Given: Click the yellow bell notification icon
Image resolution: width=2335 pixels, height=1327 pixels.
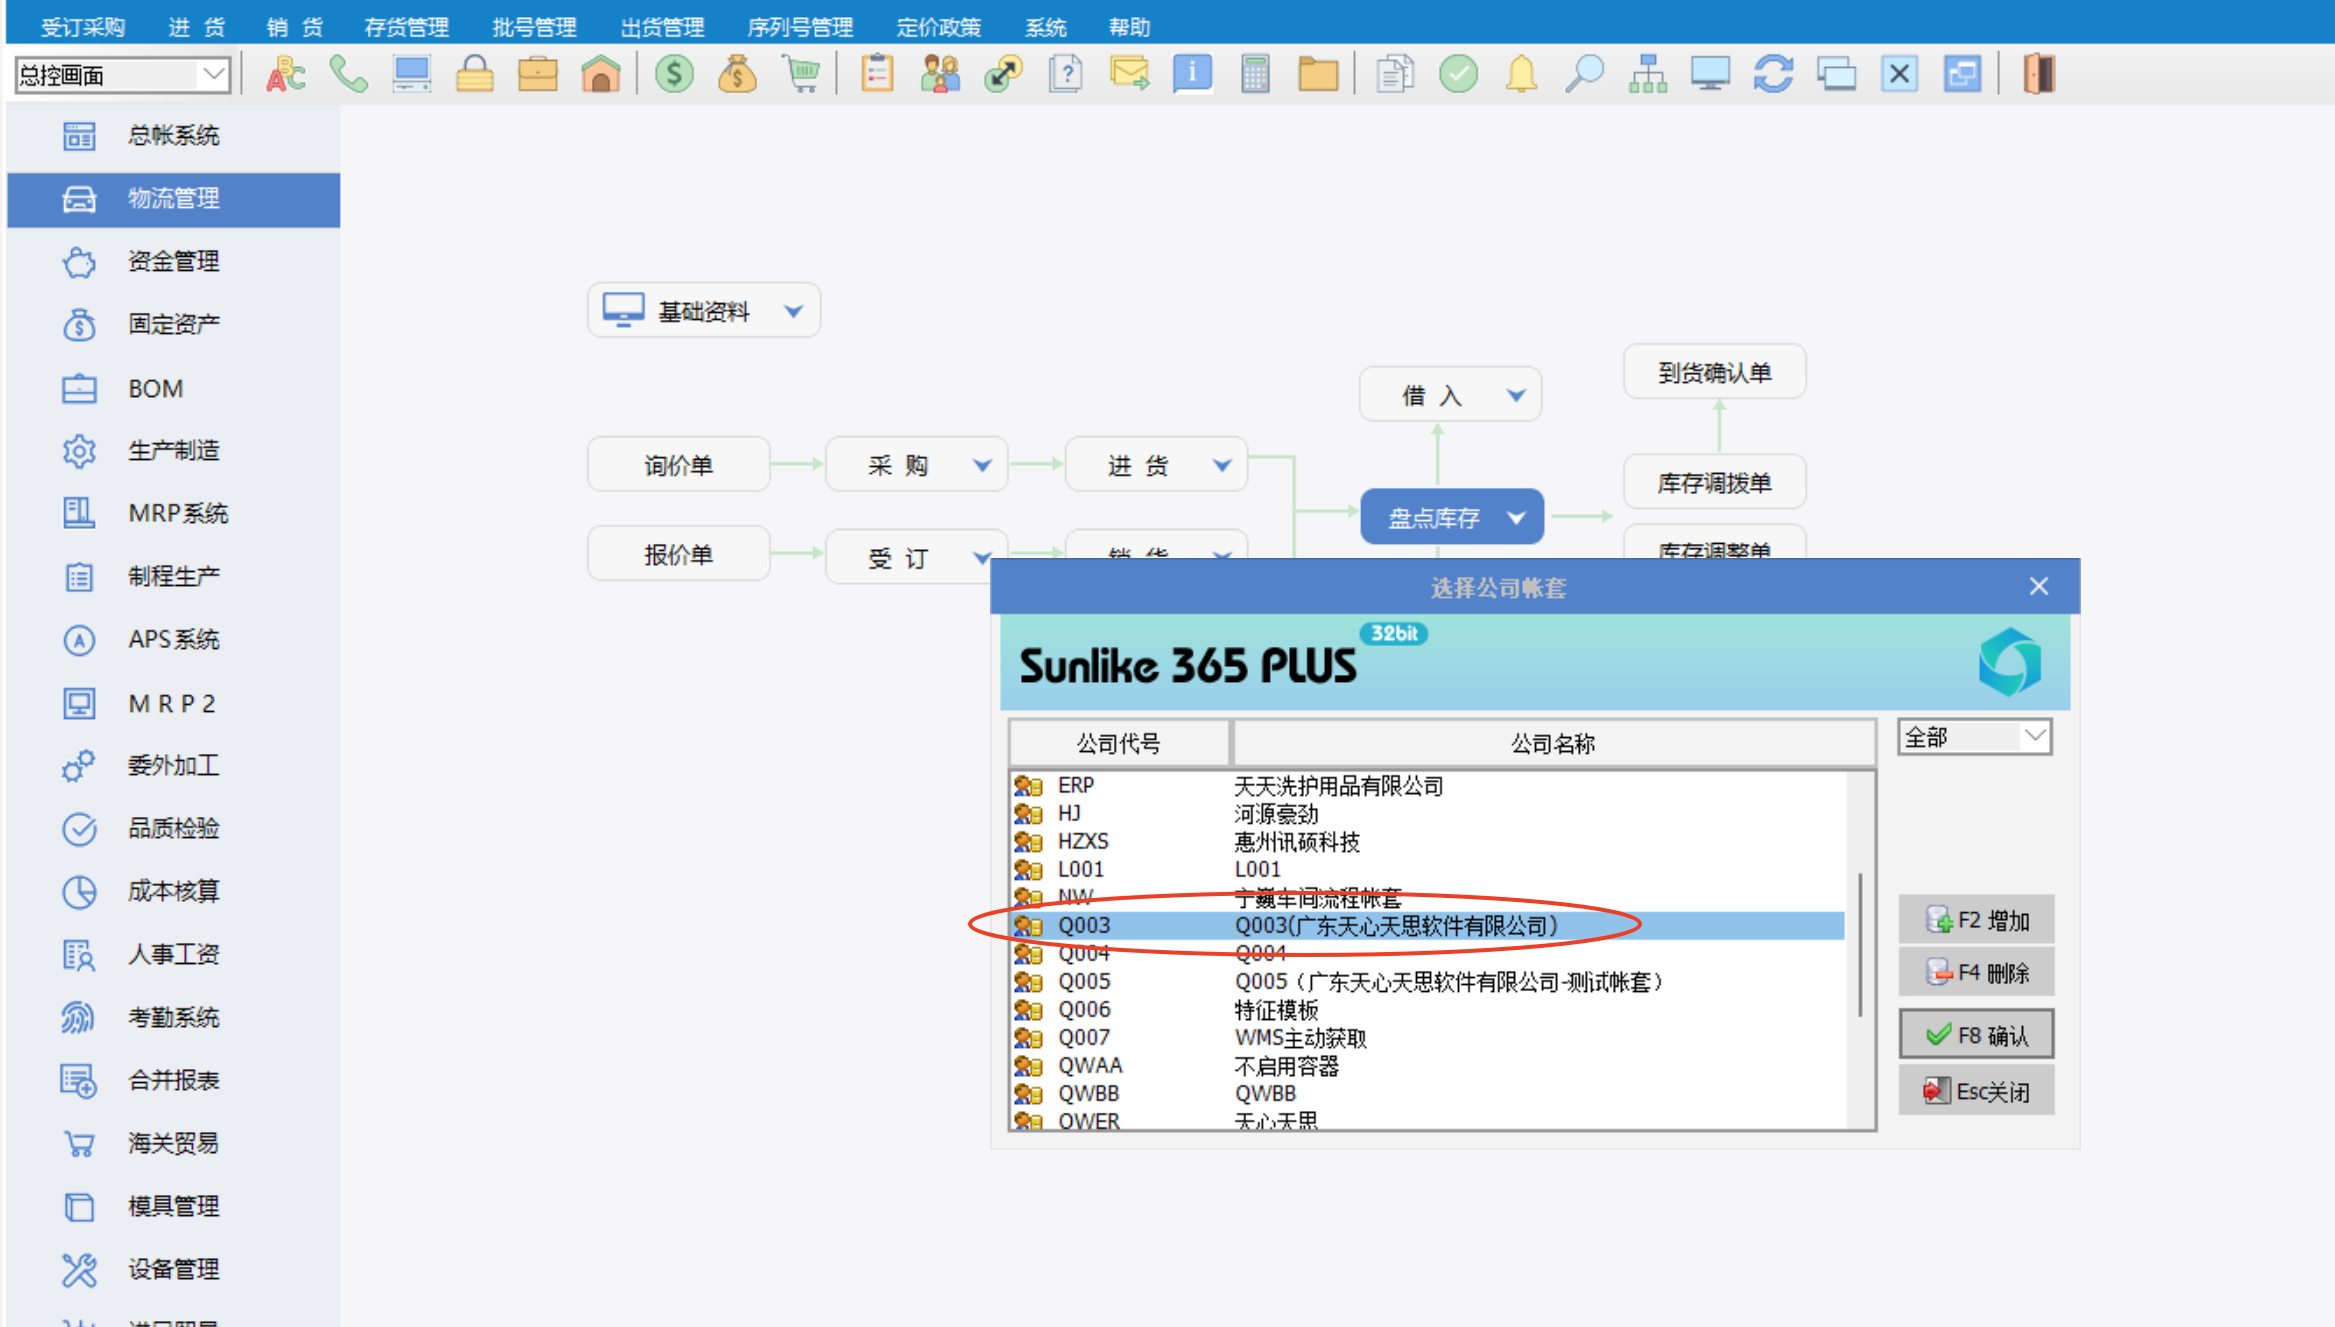Looking at the screenshot, I should (x=1521, y=74).
